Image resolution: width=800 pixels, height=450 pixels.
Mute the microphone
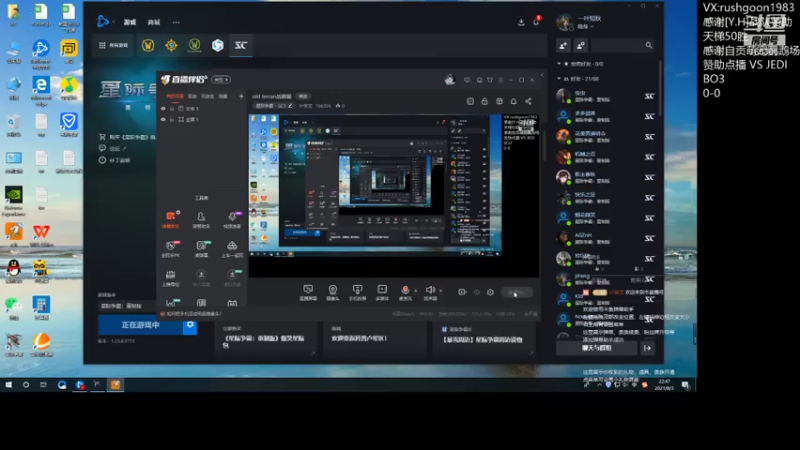pos(405,292)
